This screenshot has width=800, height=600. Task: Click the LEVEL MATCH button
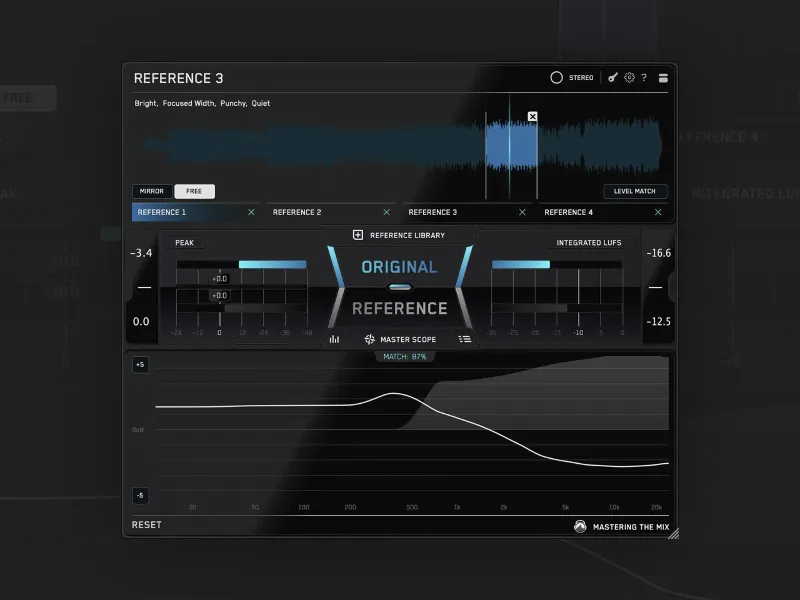pyautogui.click(x=635, y=191)
